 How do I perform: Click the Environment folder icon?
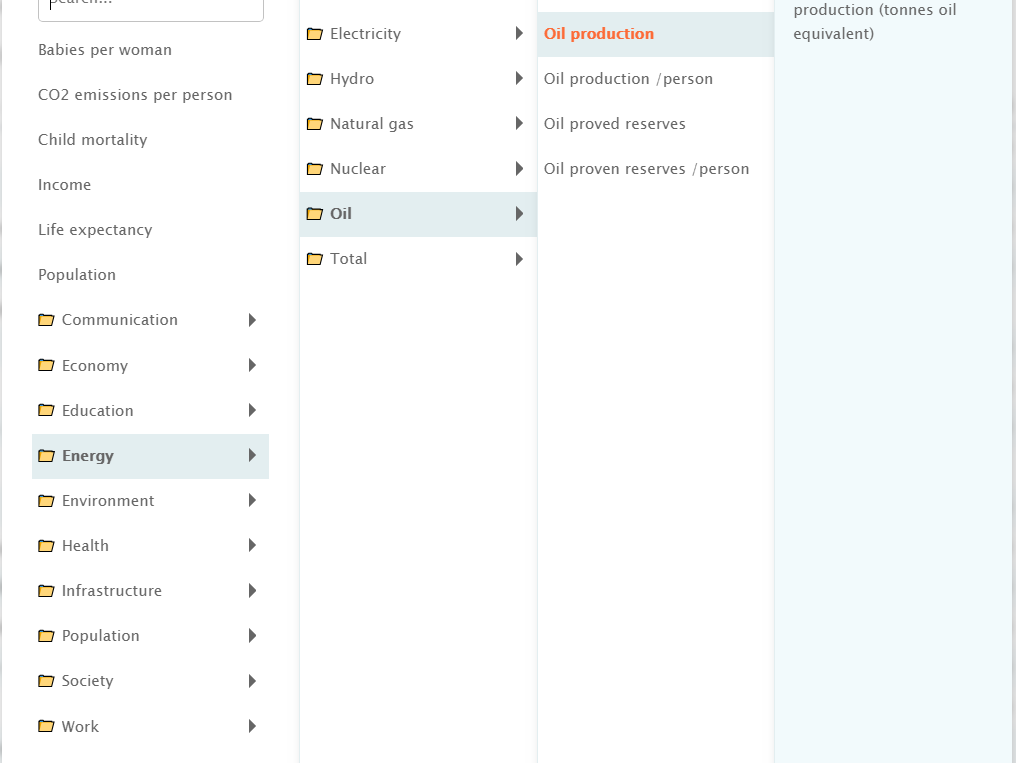coord(46,501)
